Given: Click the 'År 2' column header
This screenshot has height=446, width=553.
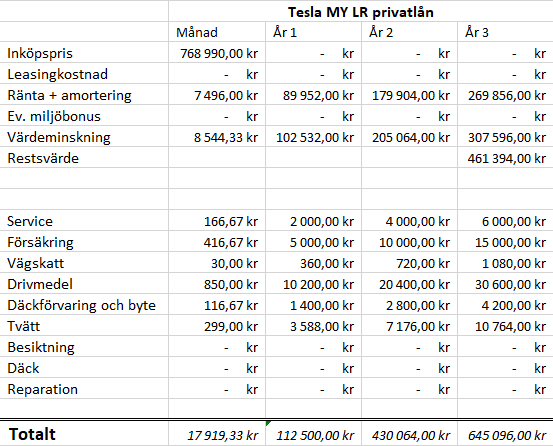Looking at the screenshot, I should (409, 32).
